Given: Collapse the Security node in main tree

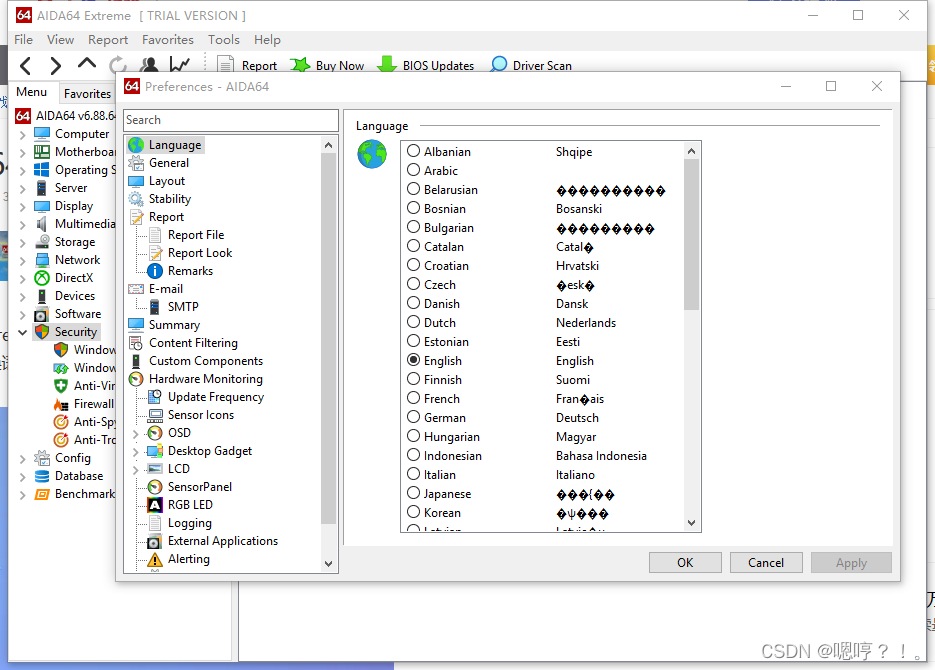Looking at the screenshot, I should click(x=23, y=332).
